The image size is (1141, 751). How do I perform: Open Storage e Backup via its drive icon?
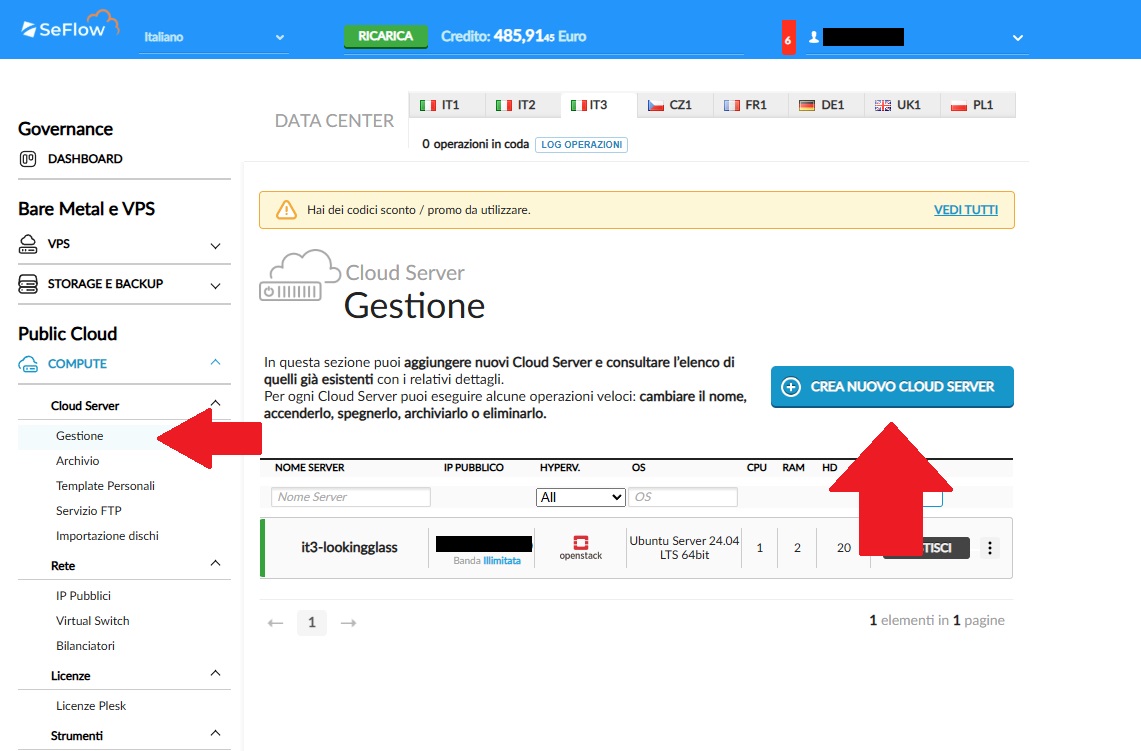30,284
